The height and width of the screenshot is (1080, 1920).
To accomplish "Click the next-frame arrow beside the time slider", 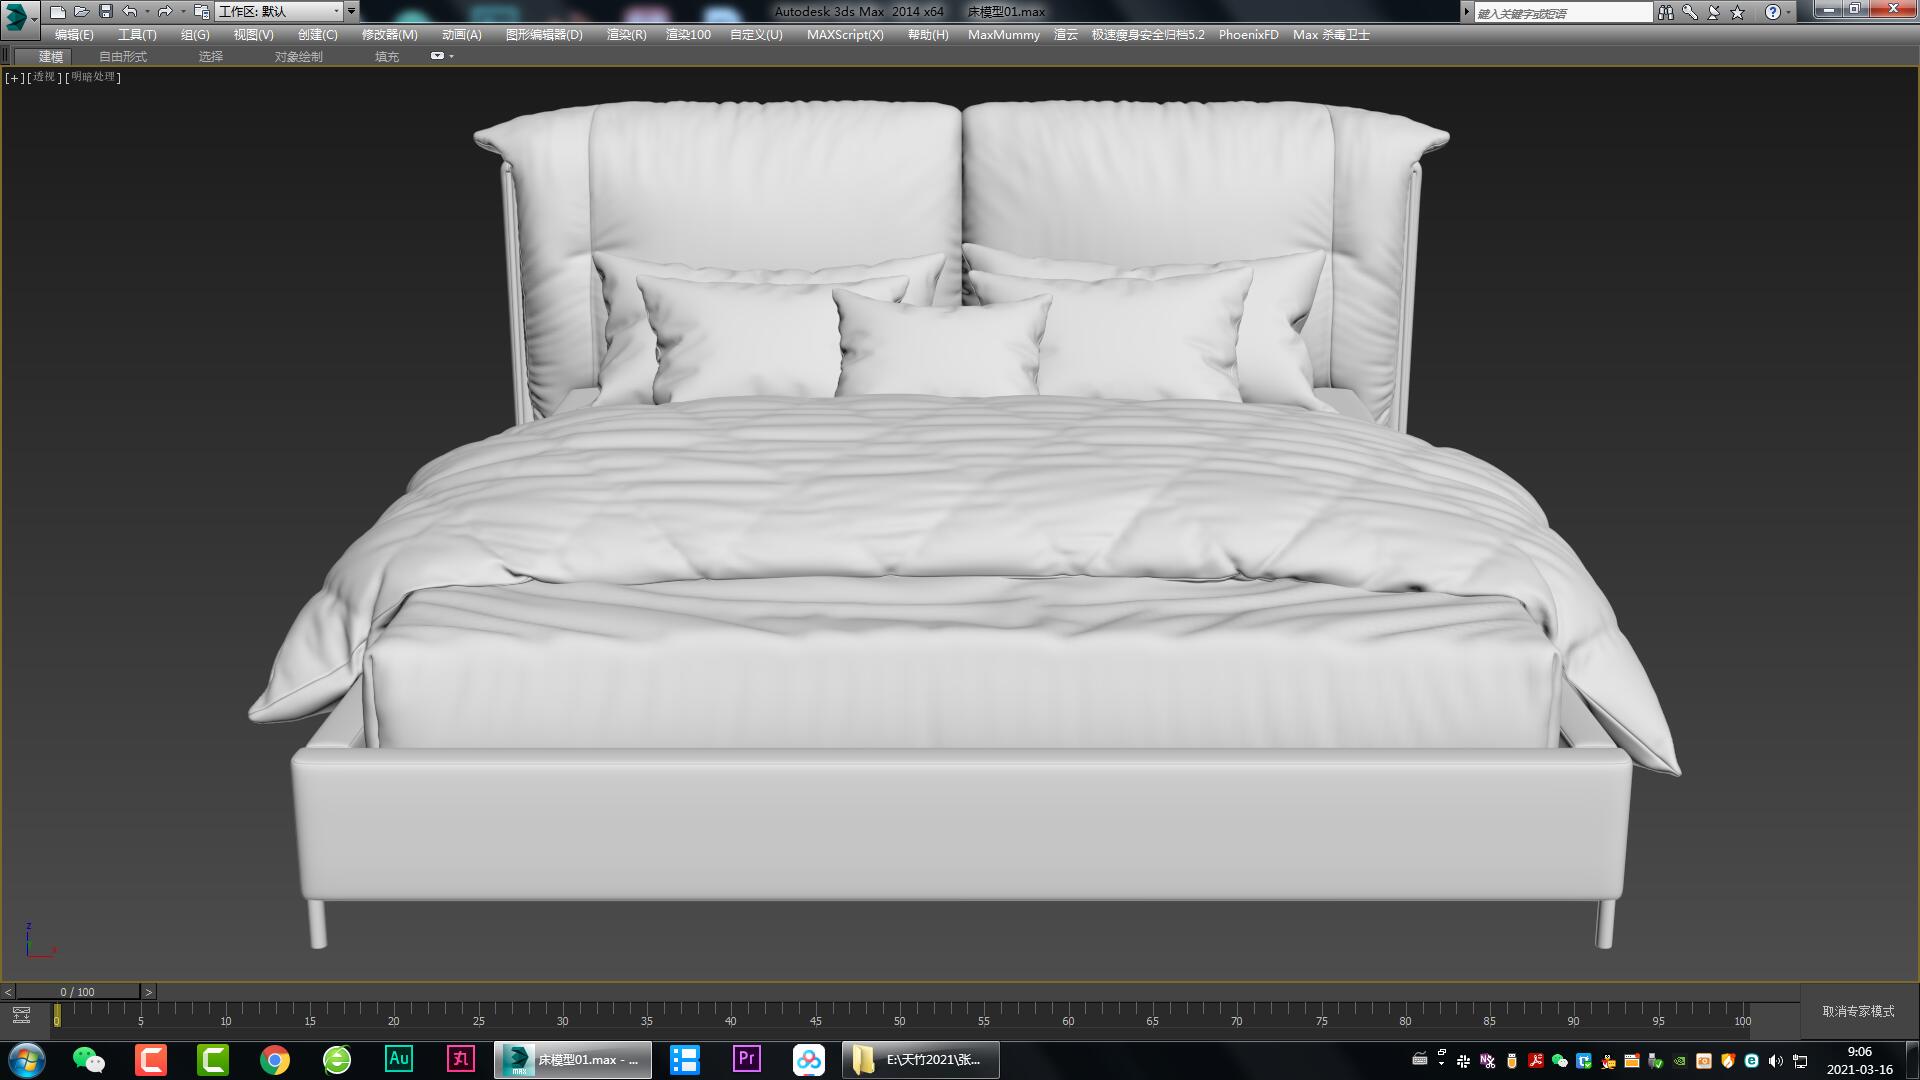I will coord(148,991).
